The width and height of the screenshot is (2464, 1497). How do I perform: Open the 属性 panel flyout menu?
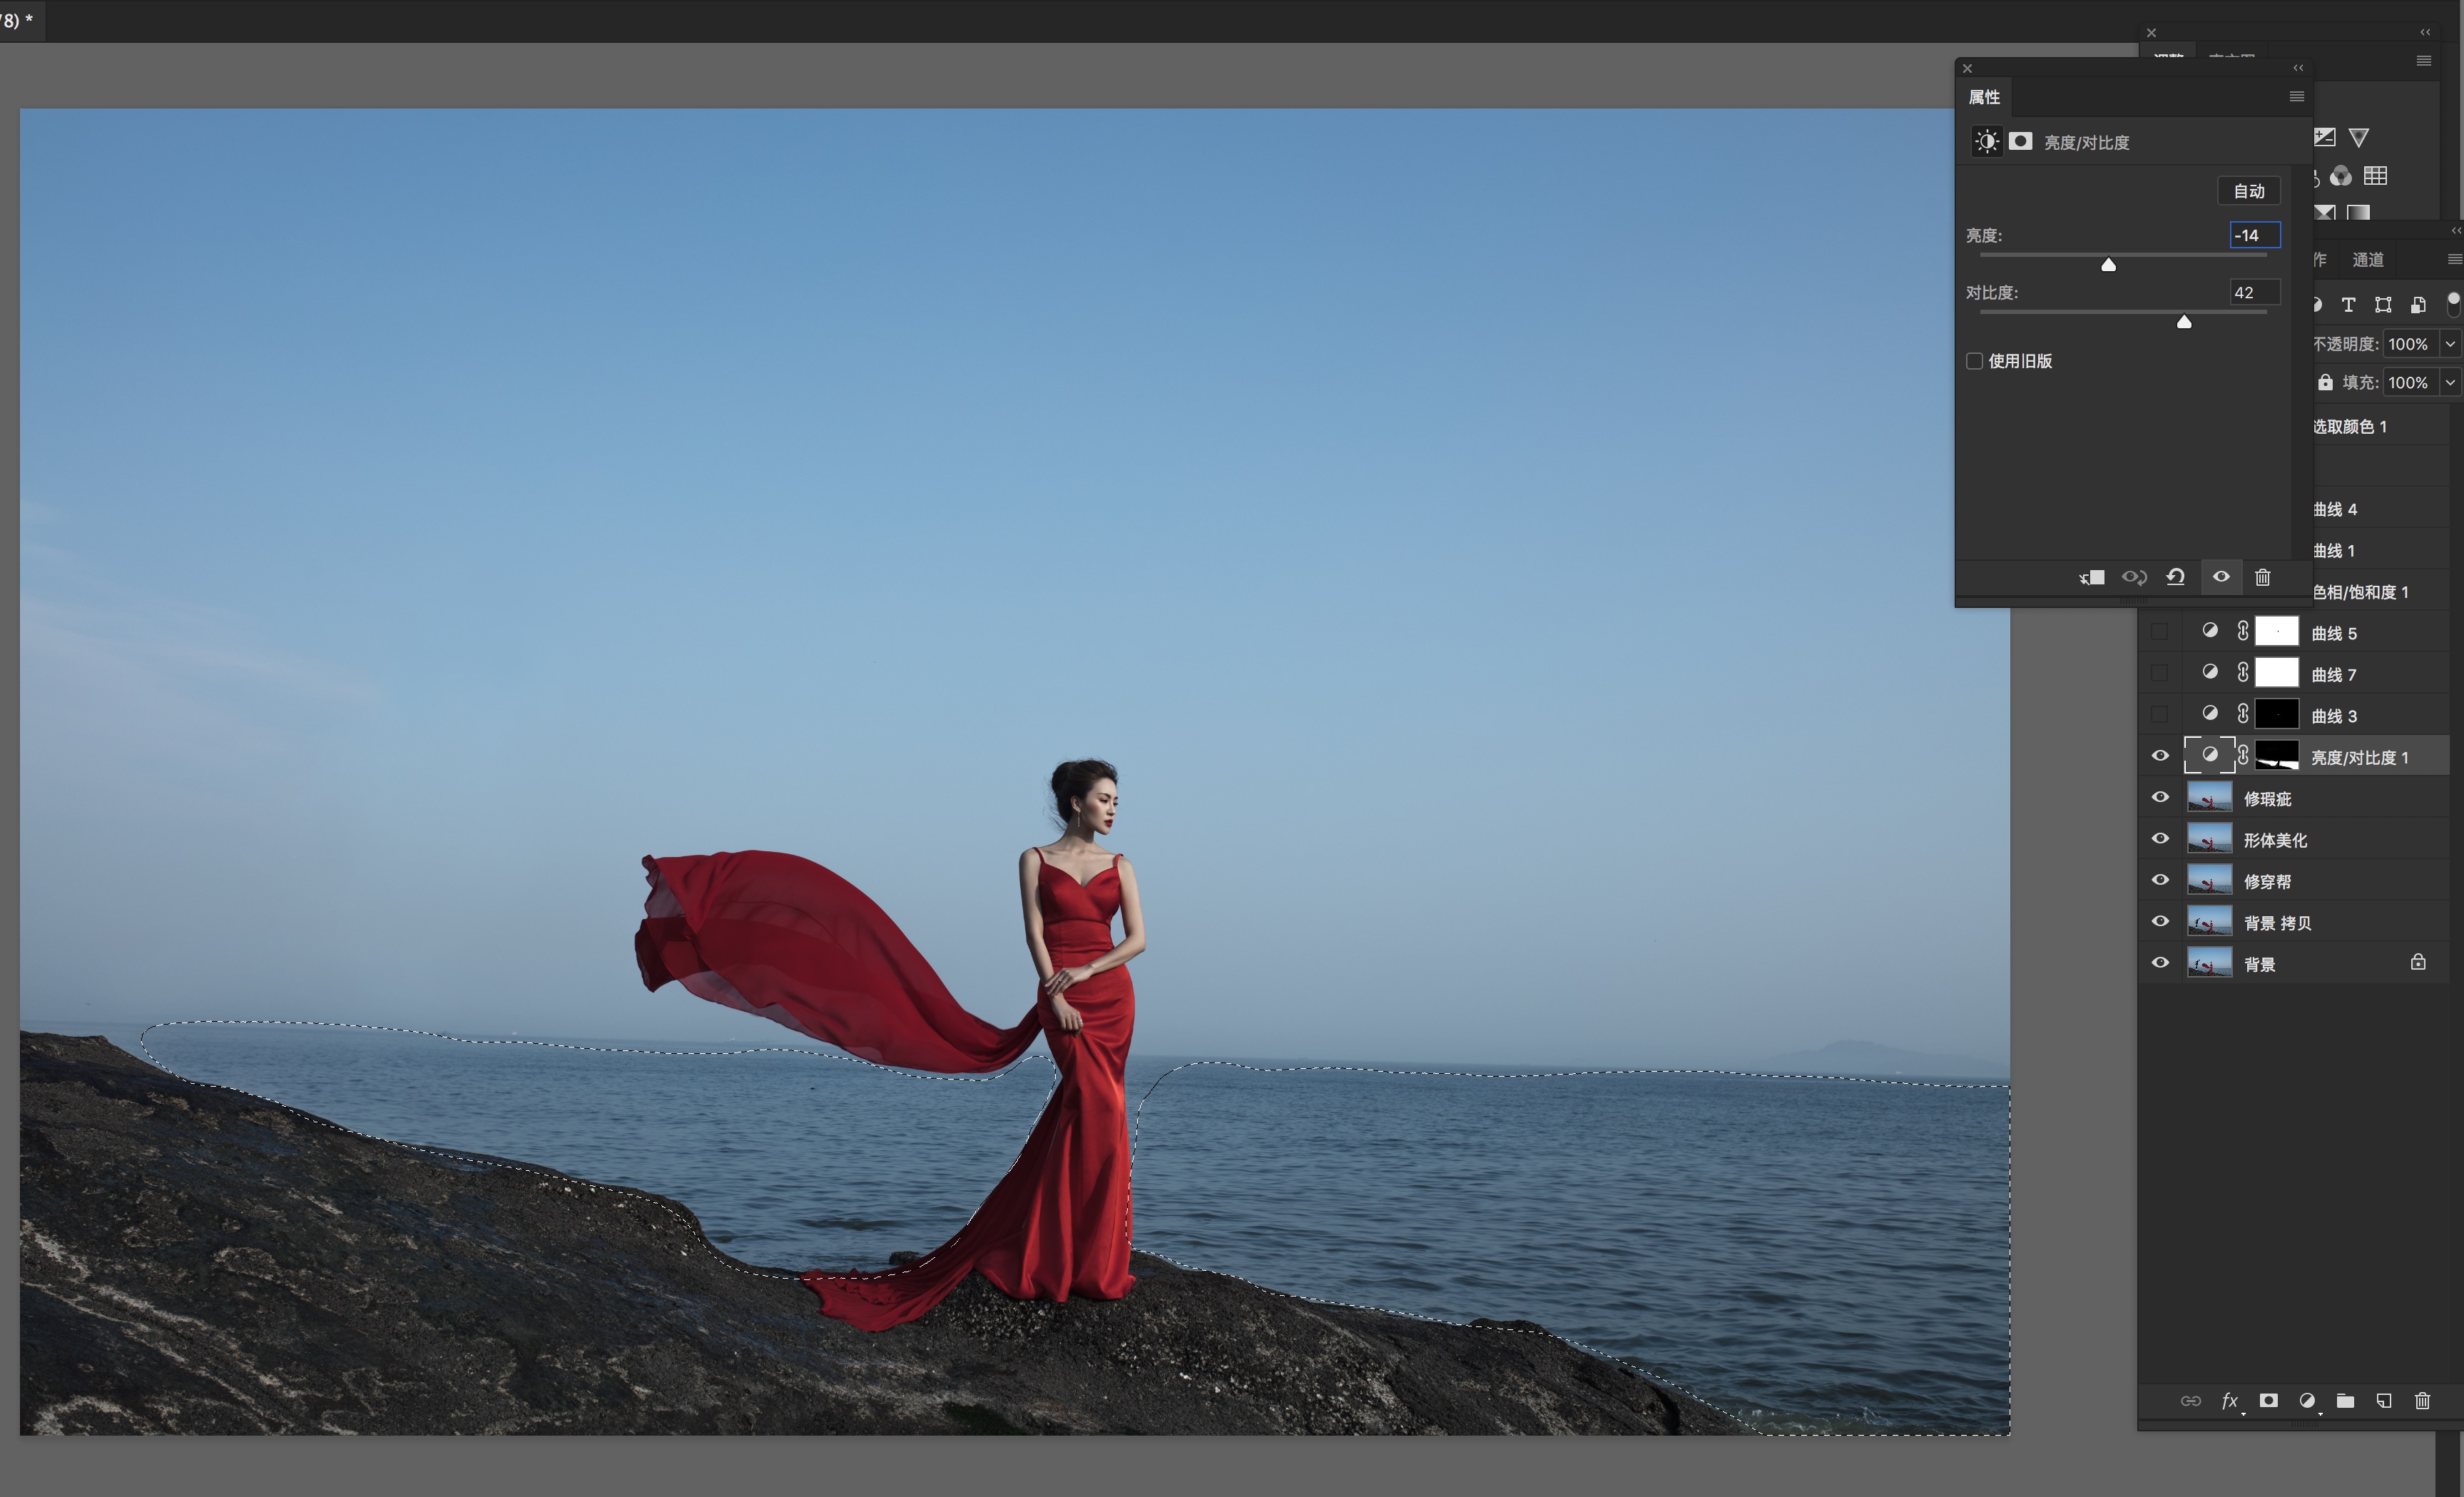[x=2296, y=97]
